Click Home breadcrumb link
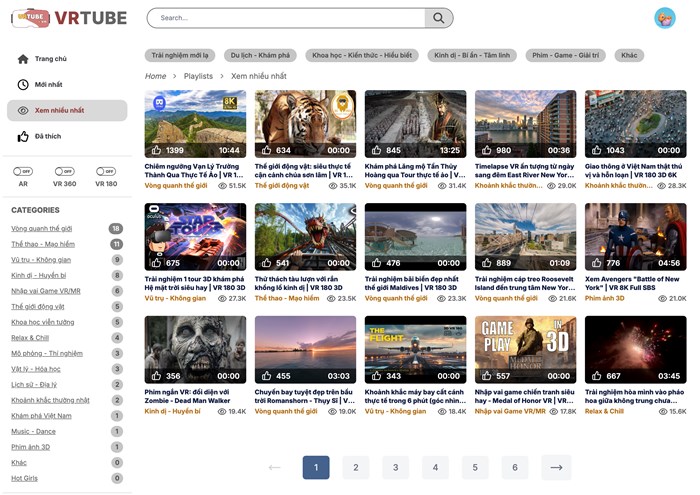The width and height of the screenshot is (700, 495). click(x=155, y=76)
